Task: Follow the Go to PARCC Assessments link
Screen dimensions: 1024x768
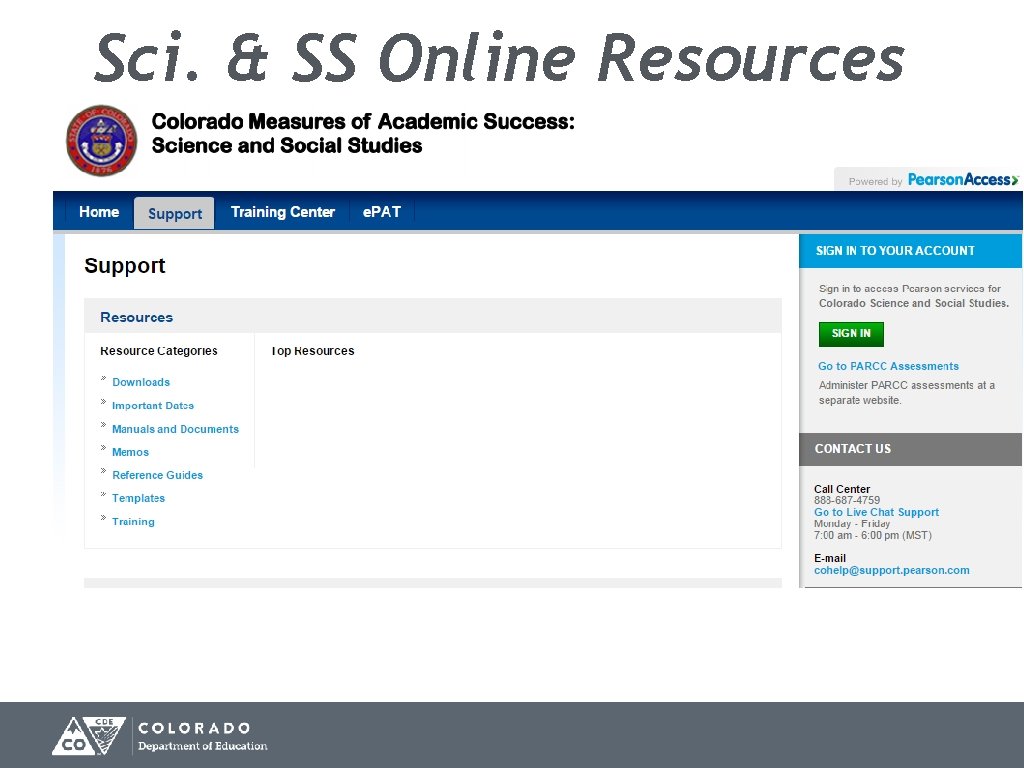Action: [x=888, y=366]
